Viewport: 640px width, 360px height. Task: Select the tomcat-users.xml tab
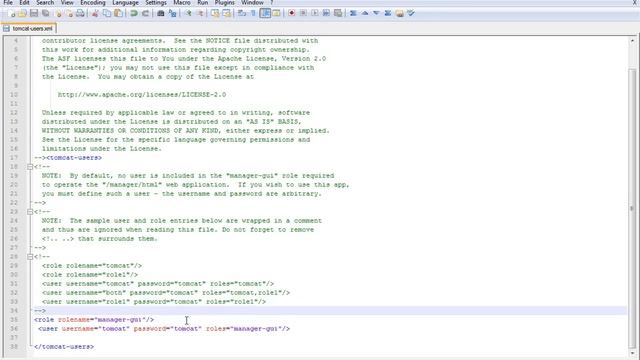point(29,29)
